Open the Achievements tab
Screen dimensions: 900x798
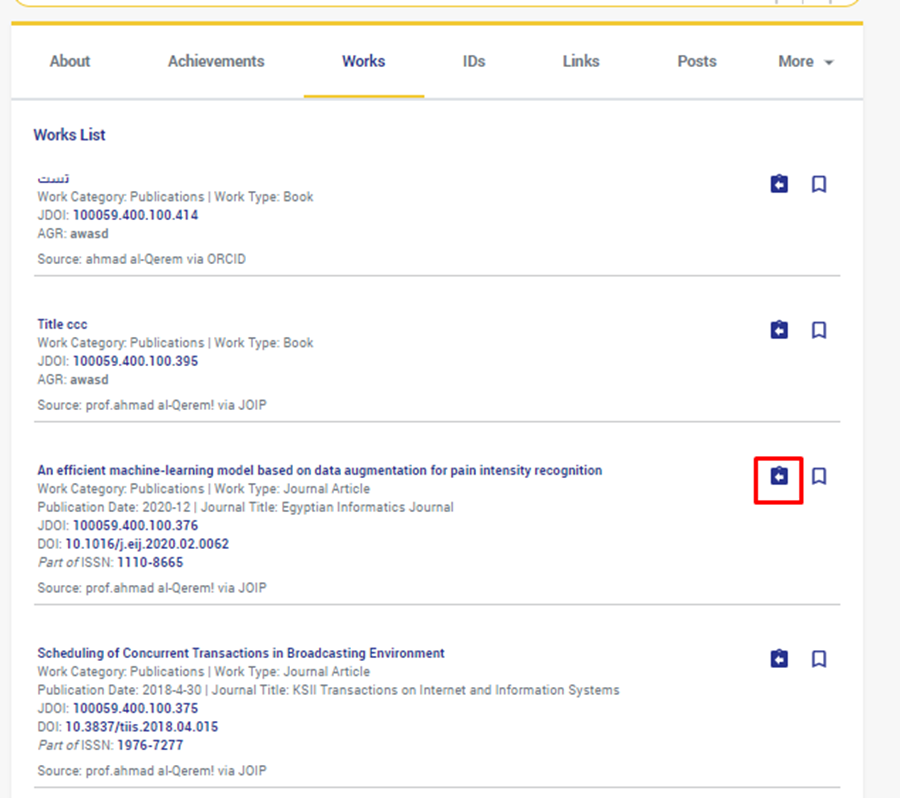click(216, 61)
